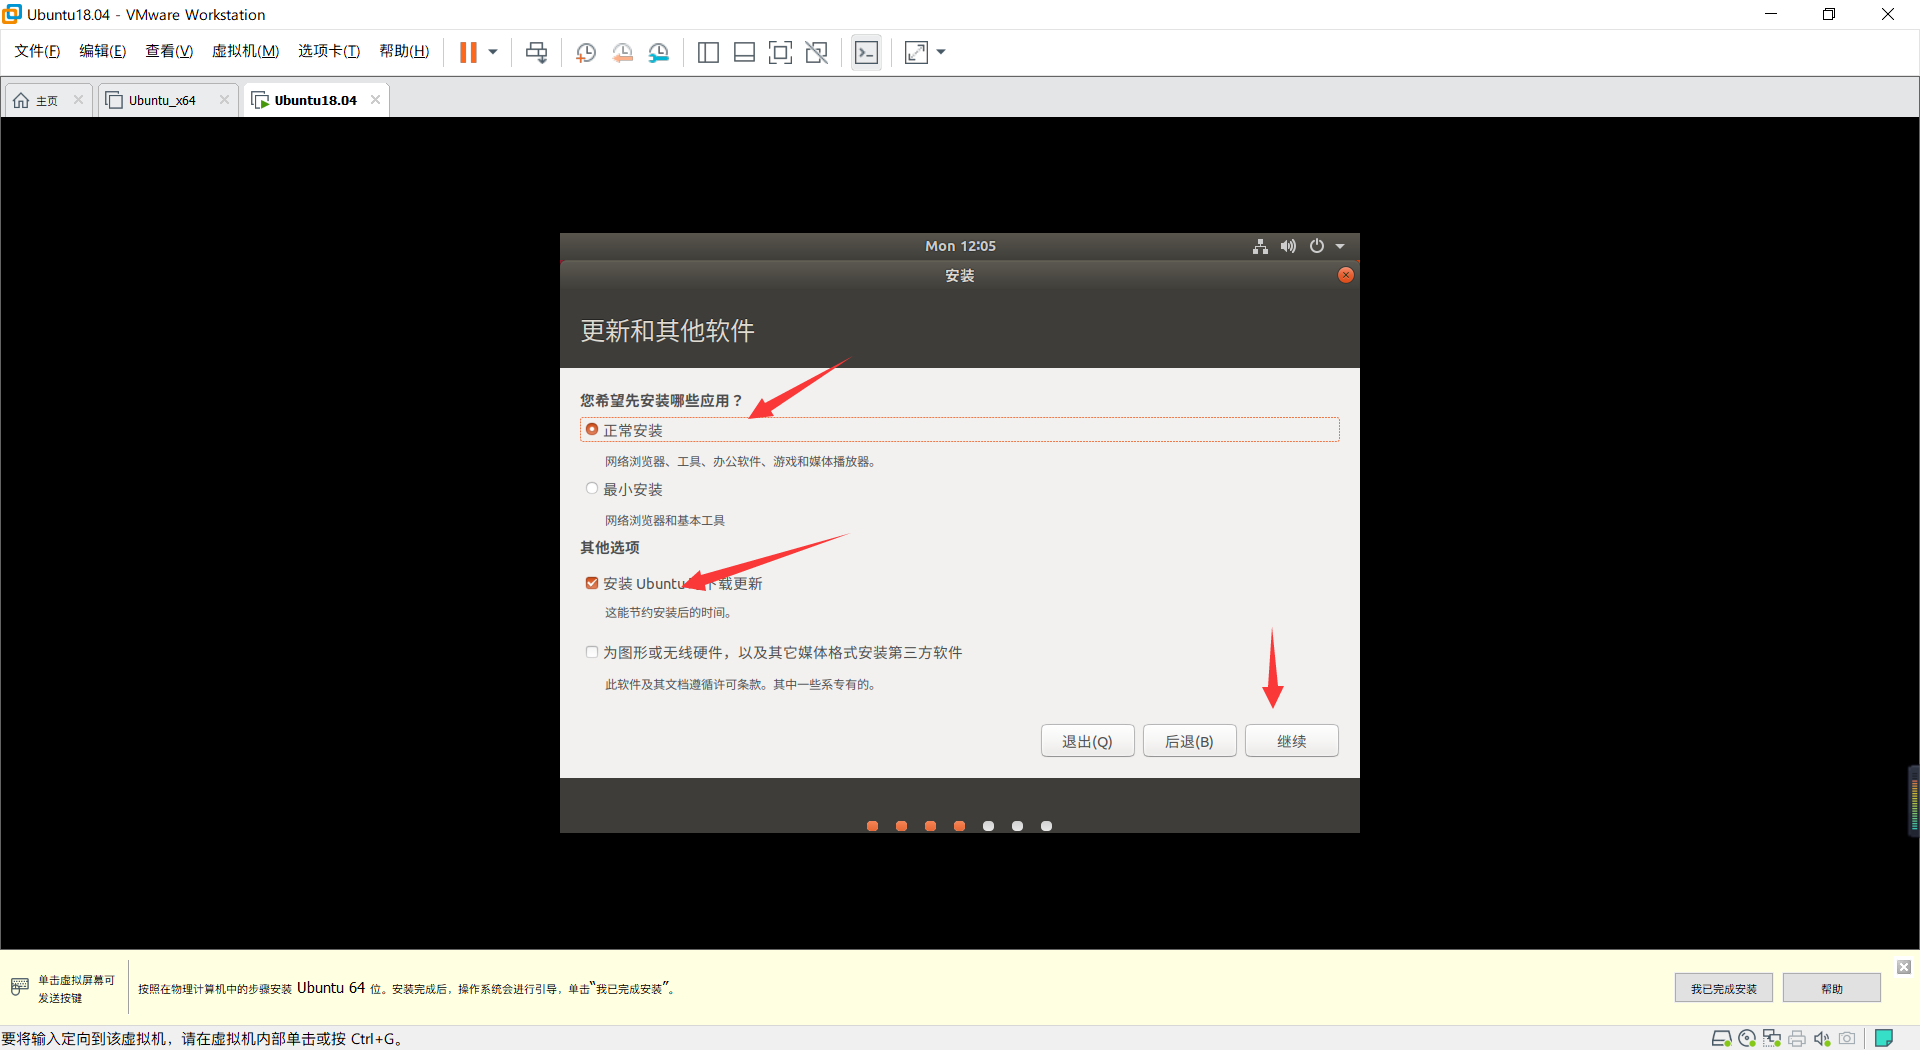The height and width of the screenshot is (1050, 1920).
Task: Open the 虚拟机(M) menu
Action: (x=245, y=51)
